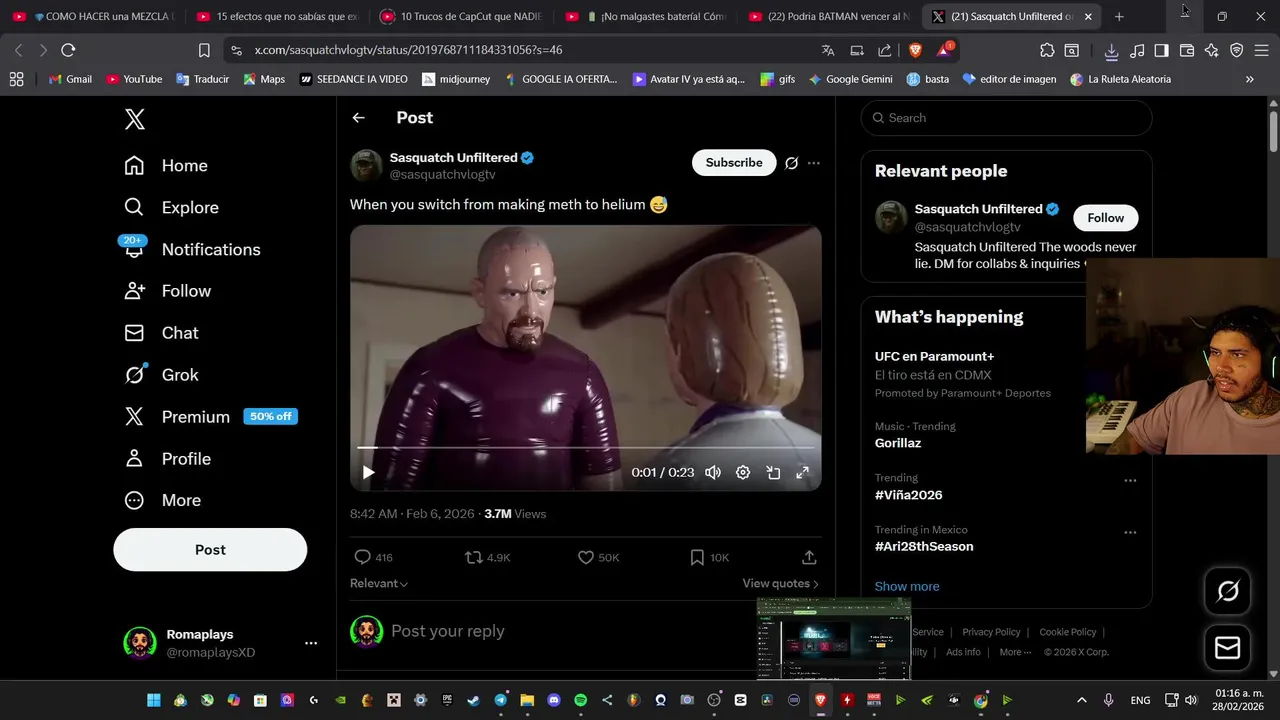Screen dimensions: 1280x720
Task: Open the Premium page with 50% off badge
Action: 210,417
